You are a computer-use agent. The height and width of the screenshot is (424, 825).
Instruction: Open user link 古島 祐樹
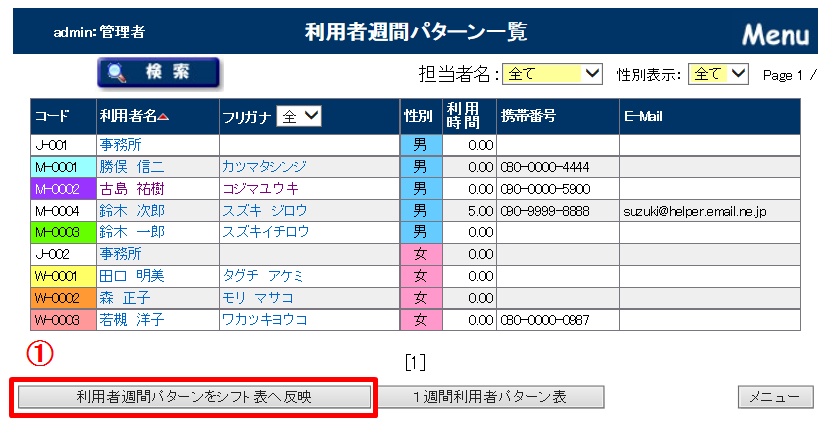point(131,189)
